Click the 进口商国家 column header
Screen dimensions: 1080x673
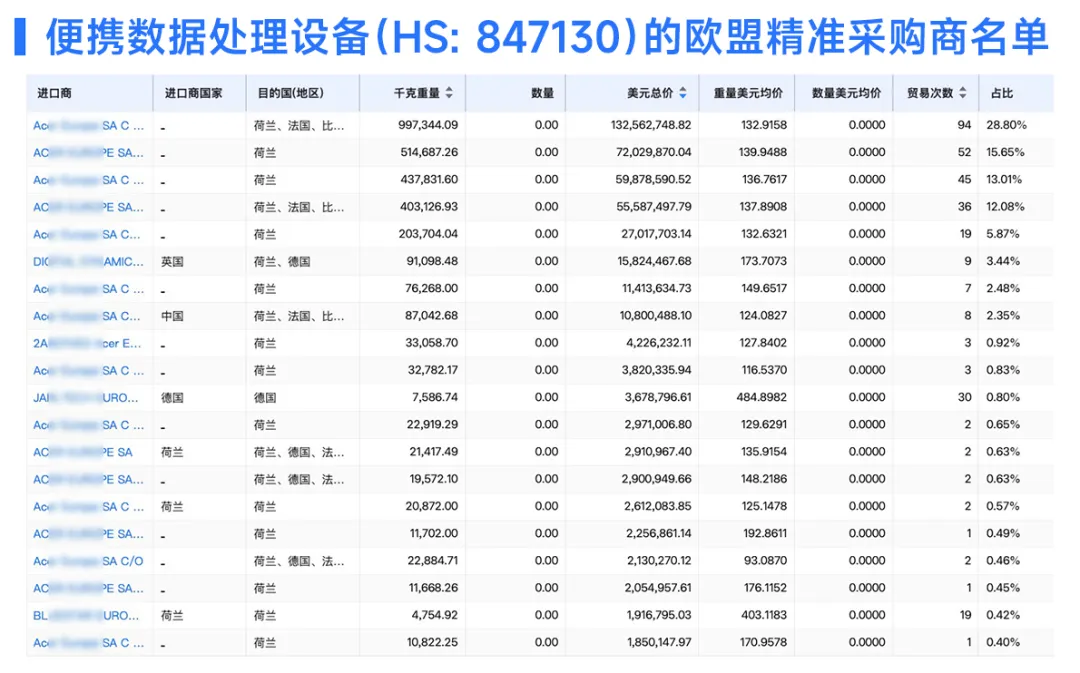point(194,93)
